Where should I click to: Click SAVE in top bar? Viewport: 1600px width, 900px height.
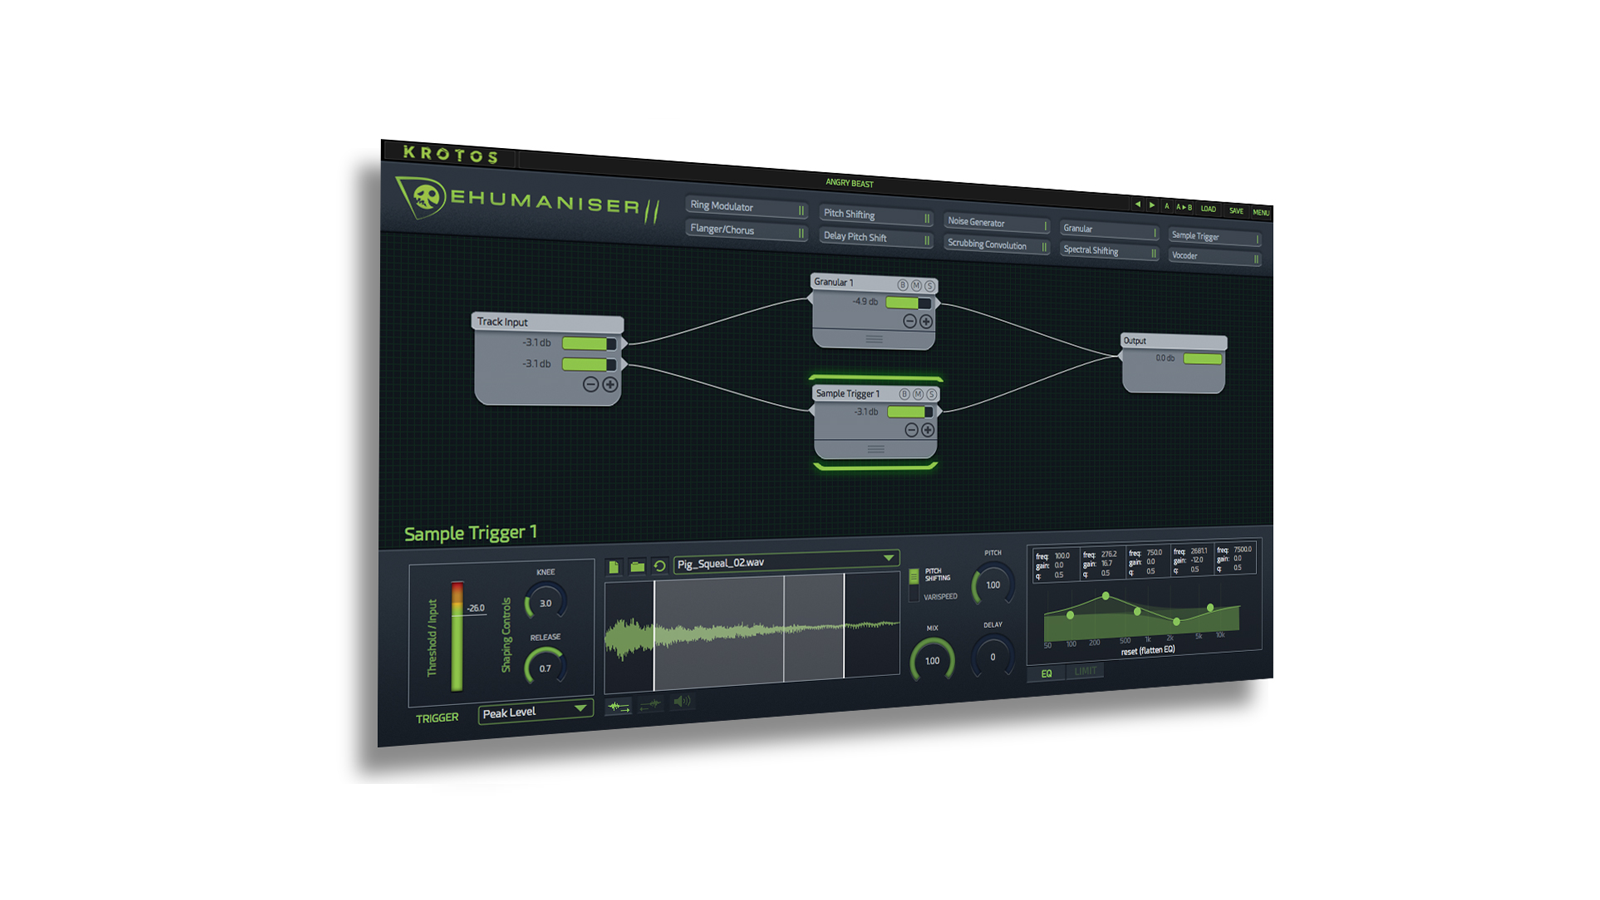pos(1237,211)
